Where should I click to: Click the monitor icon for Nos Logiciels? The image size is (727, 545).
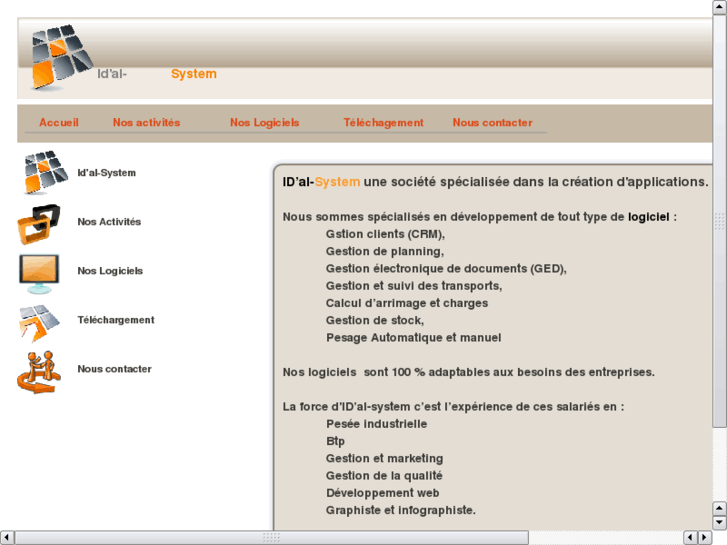(x=39, y=274)
